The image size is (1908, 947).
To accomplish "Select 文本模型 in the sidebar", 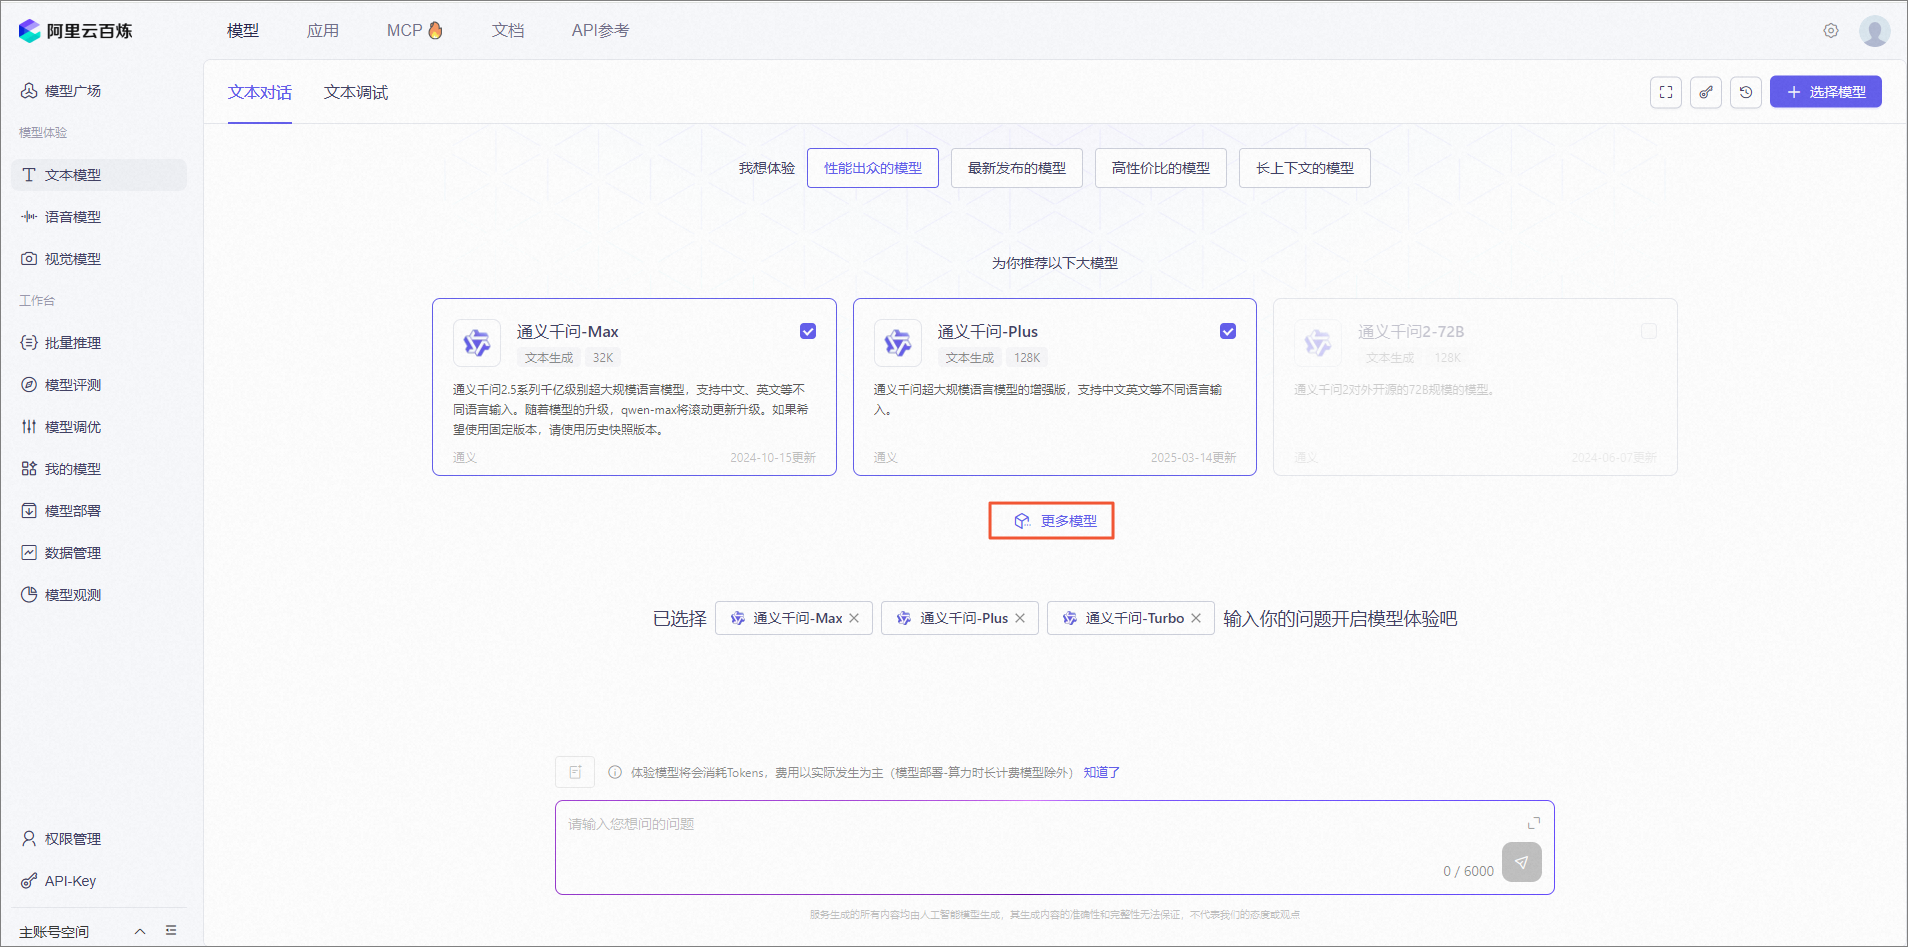I will tap(98, 175).
